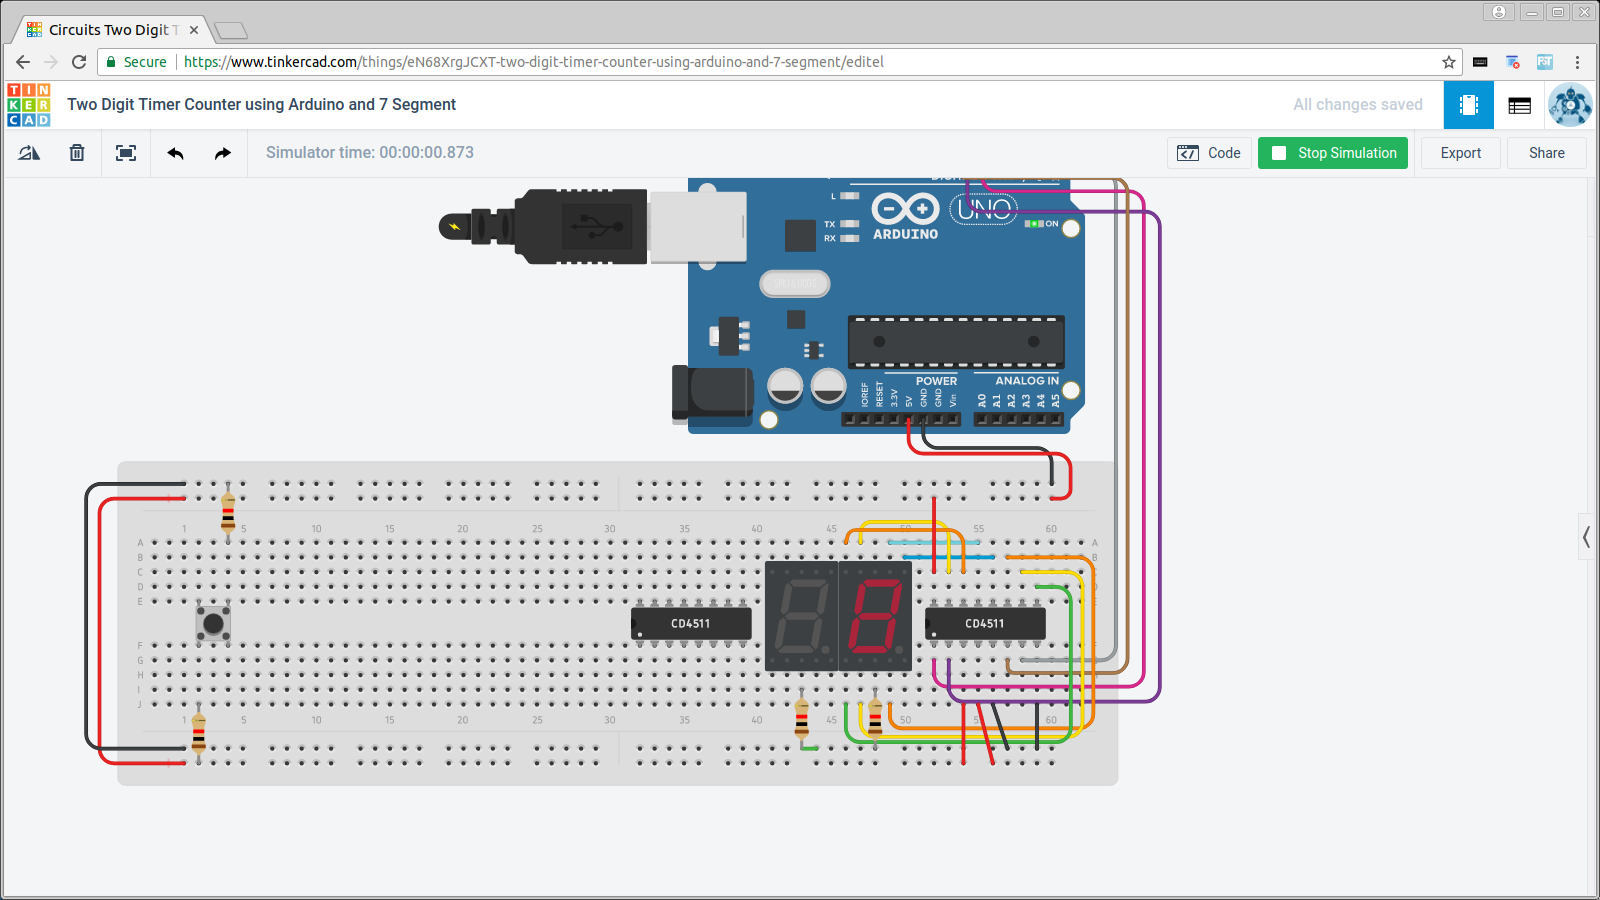The height and width of the screenshot is (900, 1600).
Task: Select the Circuits Two Digit tab
Action: click(x=105, y=29)
